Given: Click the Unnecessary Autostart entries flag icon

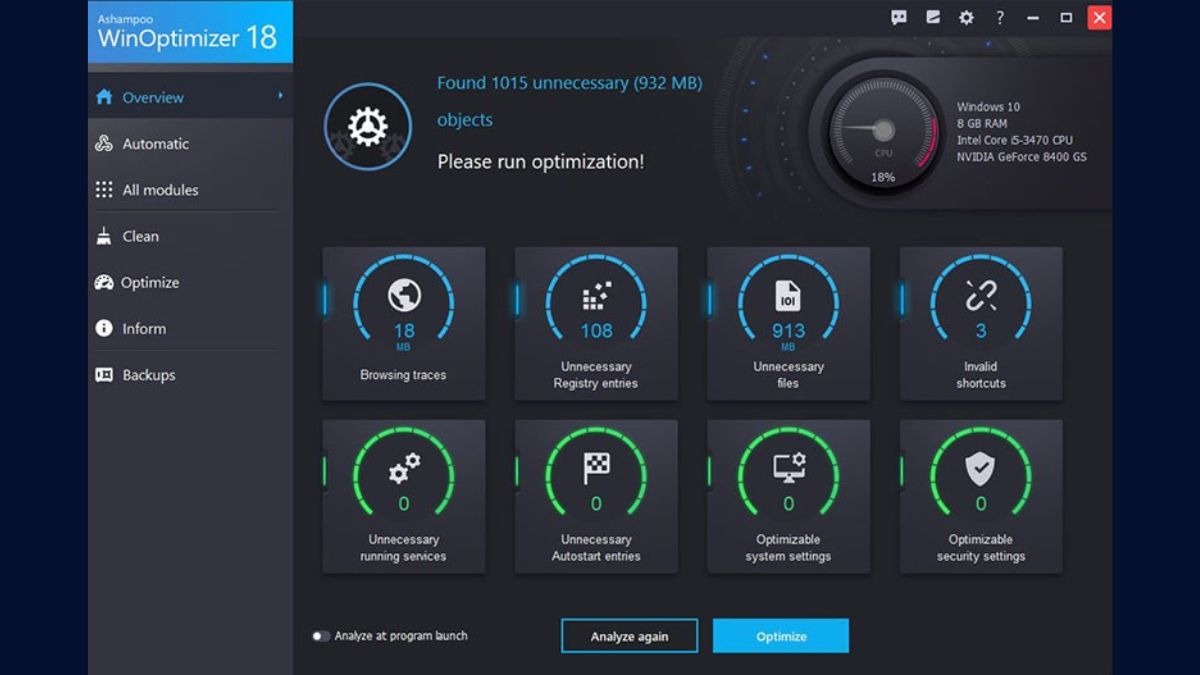Looking at the screenshot, I should tap(596, 468).
